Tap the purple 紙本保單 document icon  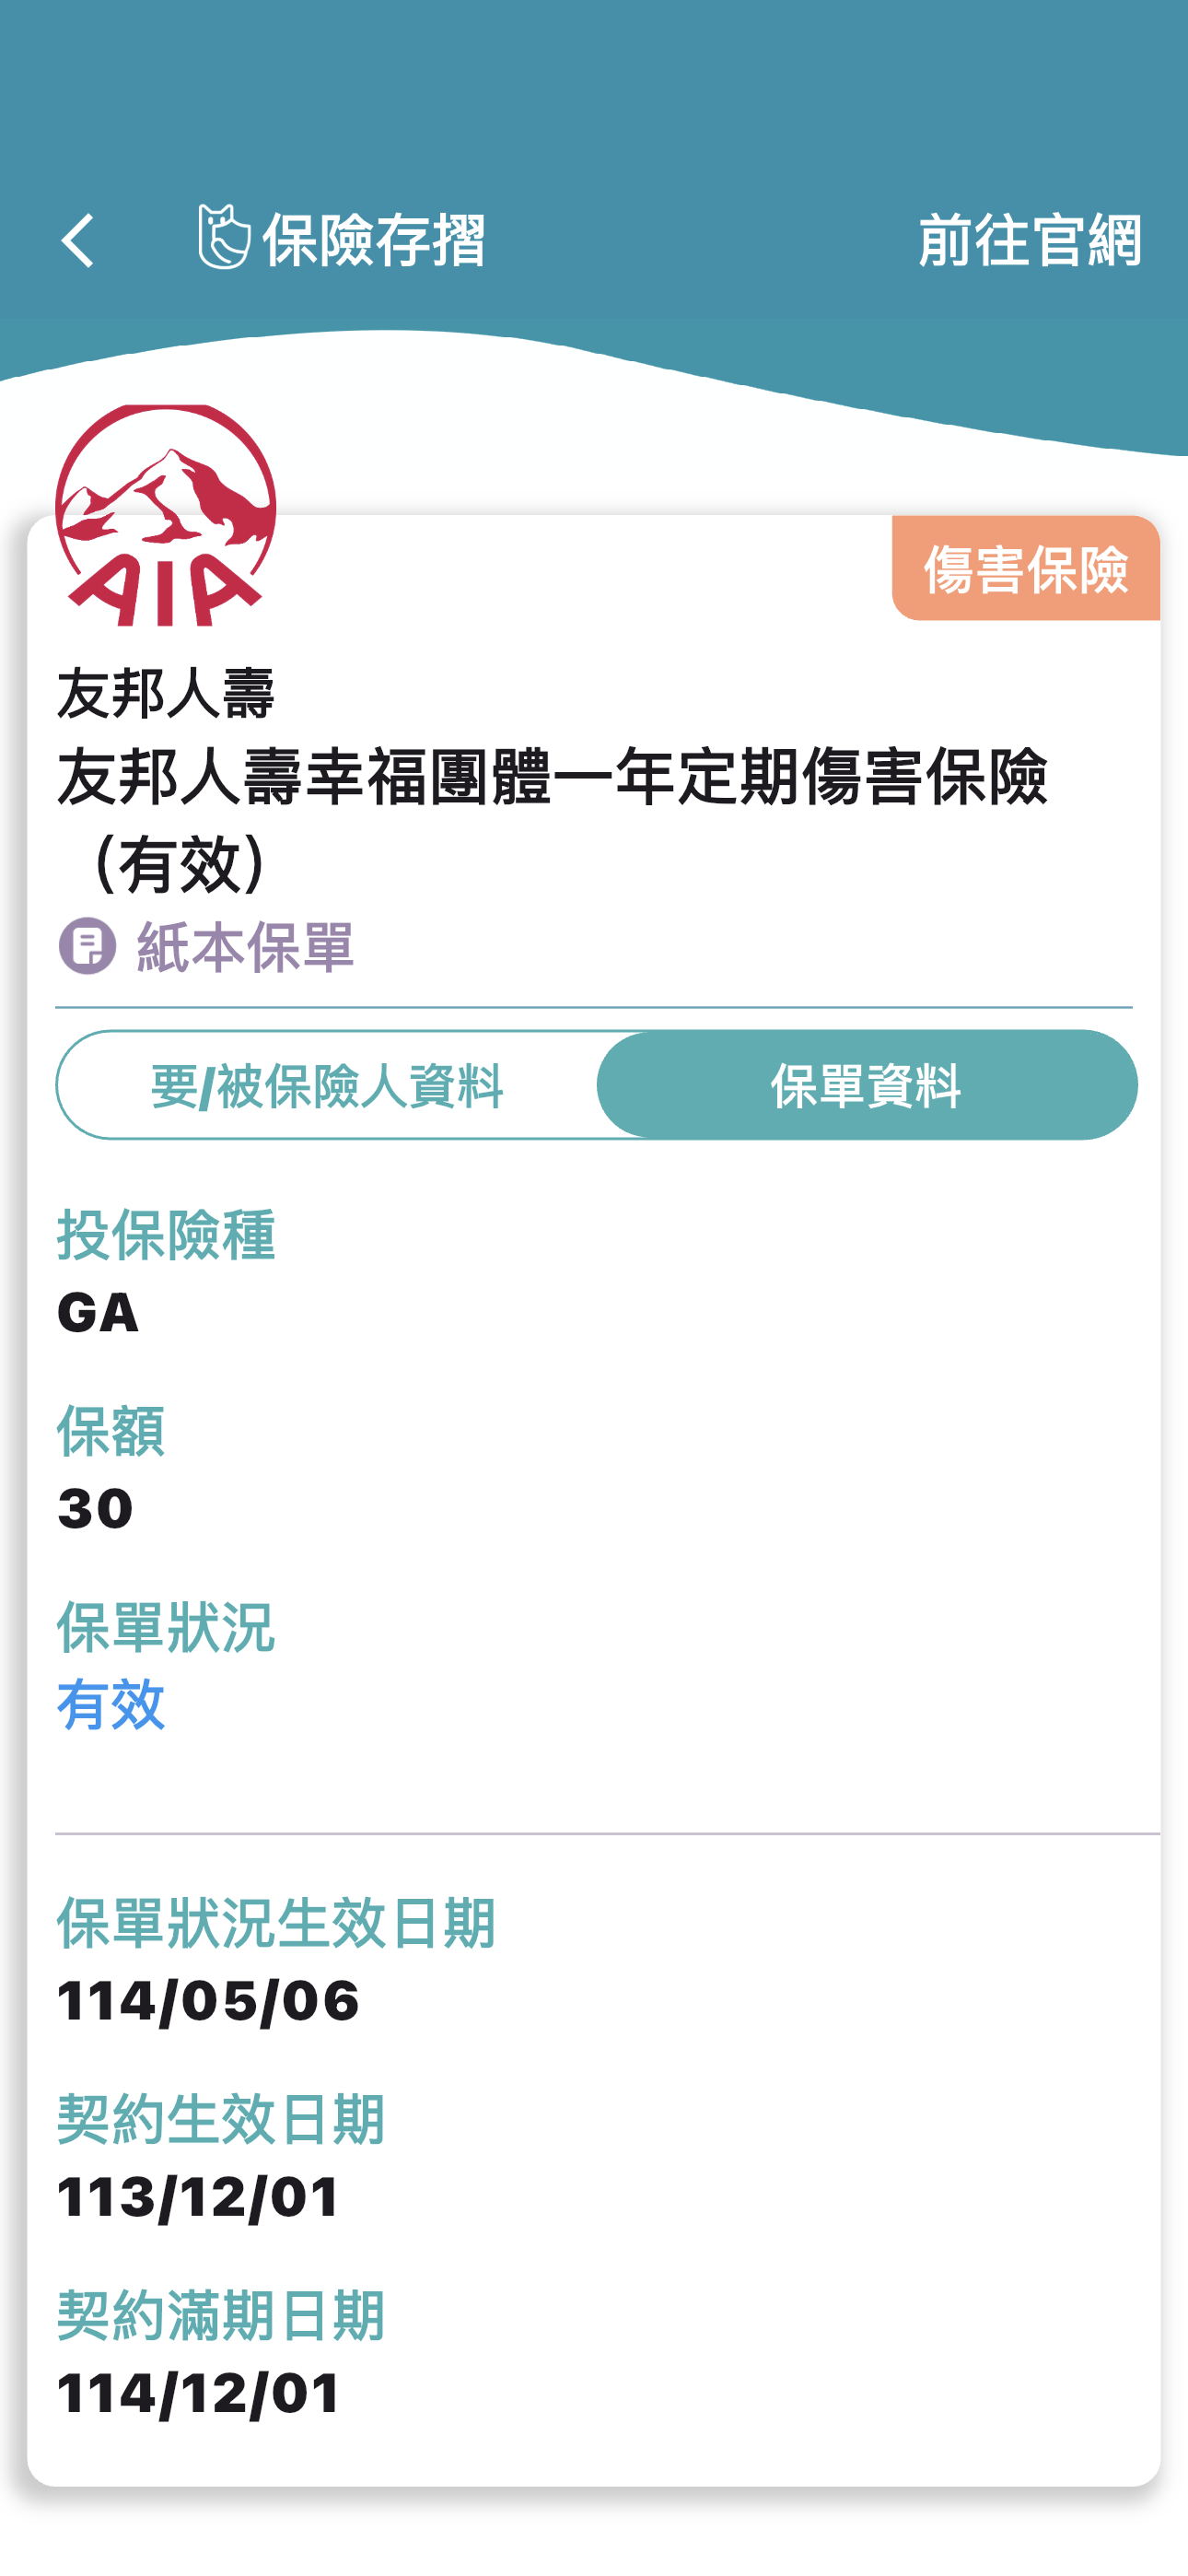[87, 946]
